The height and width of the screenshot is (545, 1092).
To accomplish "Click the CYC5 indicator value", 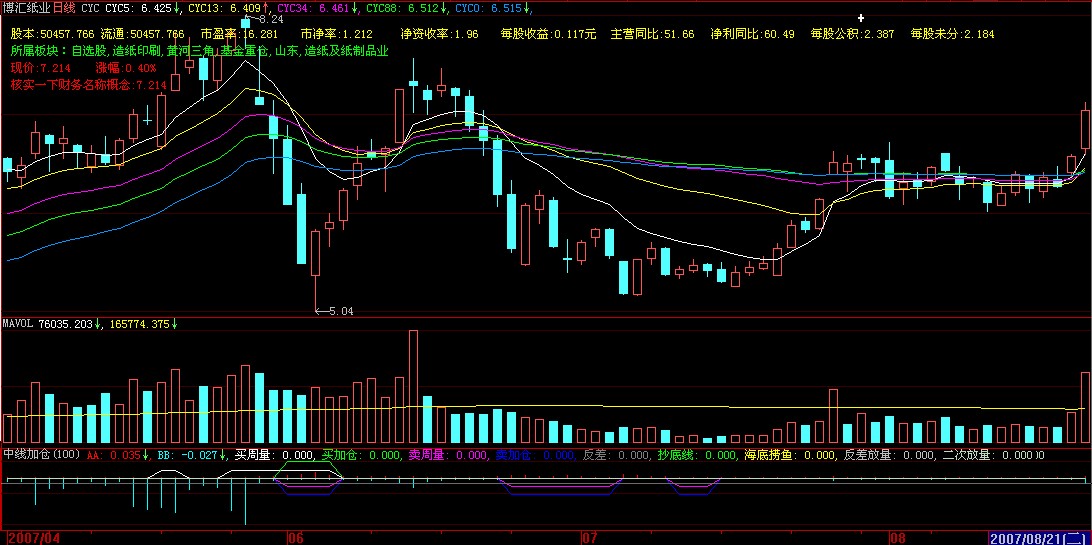I will tap(138, 8).
